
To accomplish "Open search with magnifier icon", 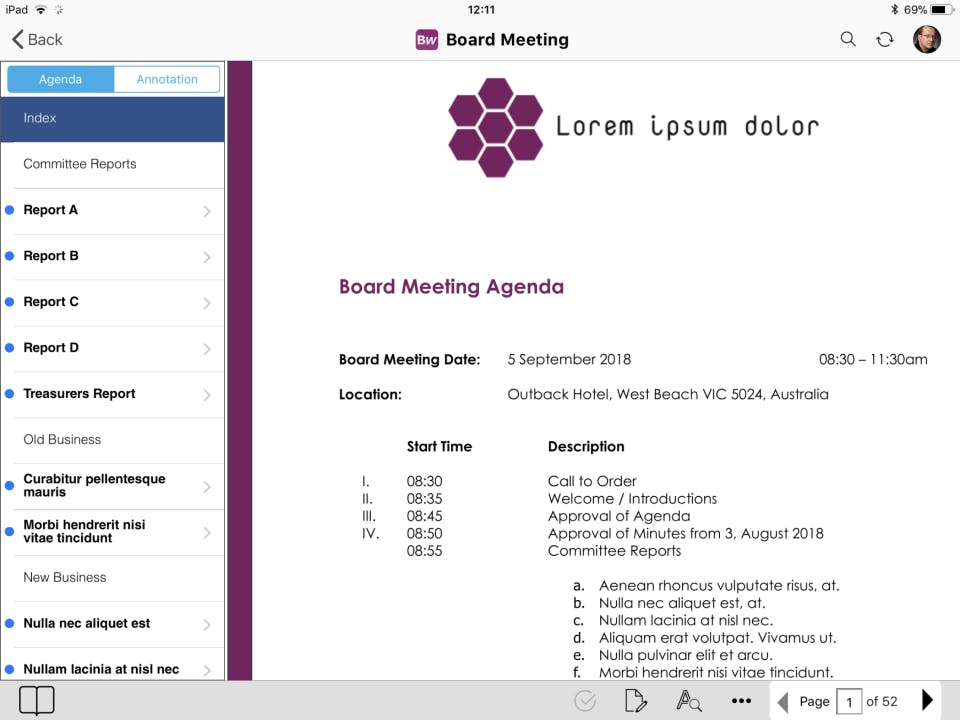I will (847, 40).
